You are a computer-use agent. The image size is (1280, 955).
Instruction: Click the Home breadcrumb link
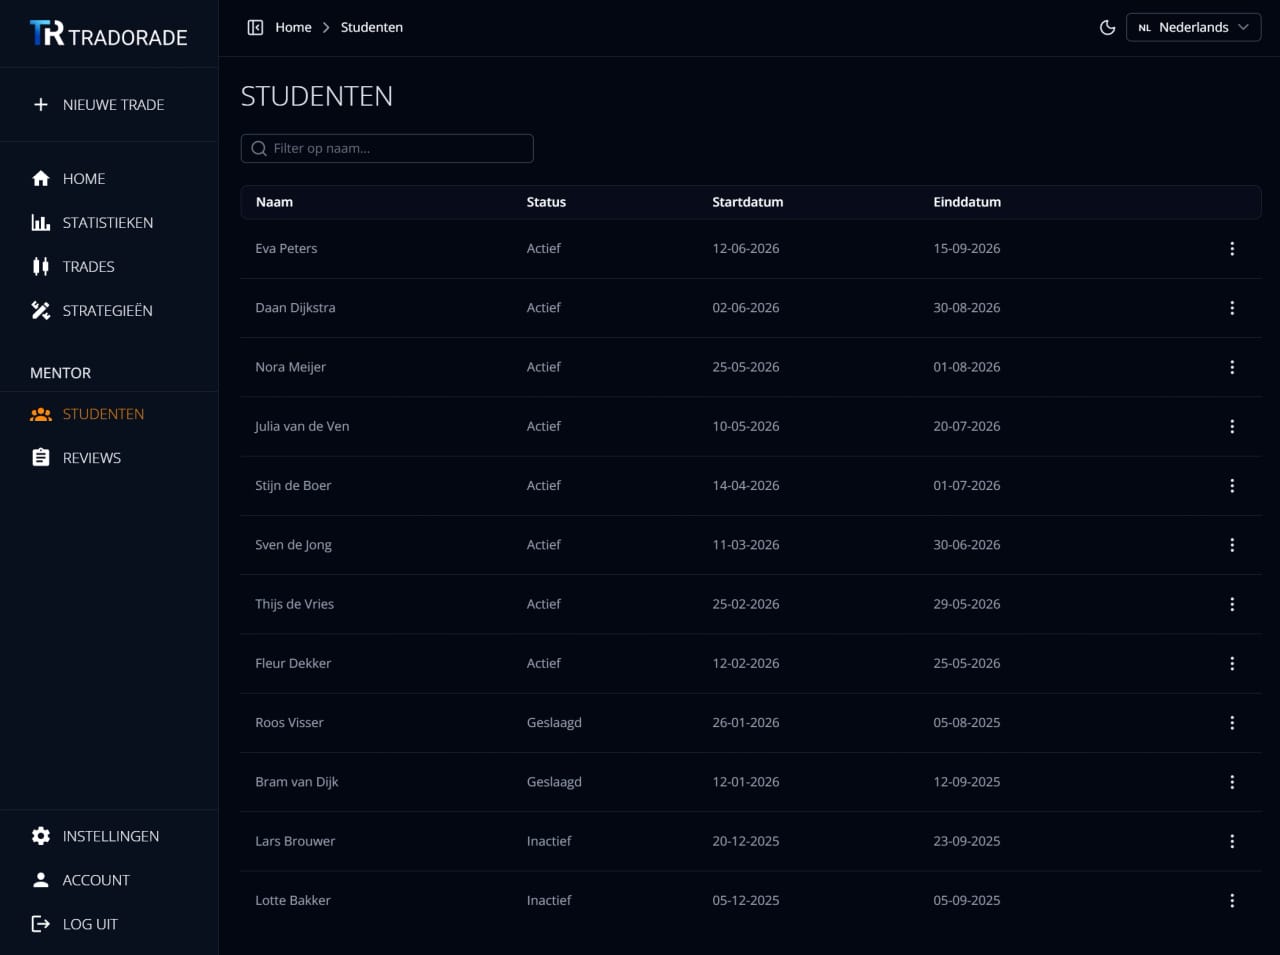tap(293, 27)
